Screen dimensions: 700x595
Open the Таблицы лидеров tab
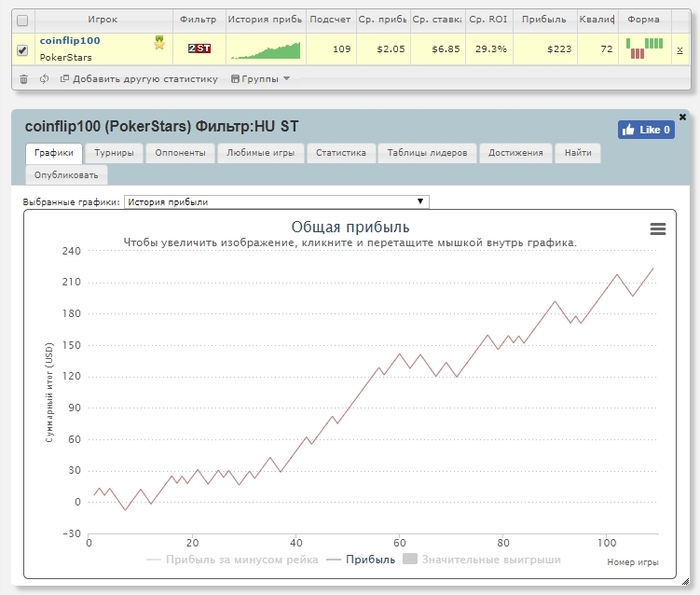[x=427, y=153]
